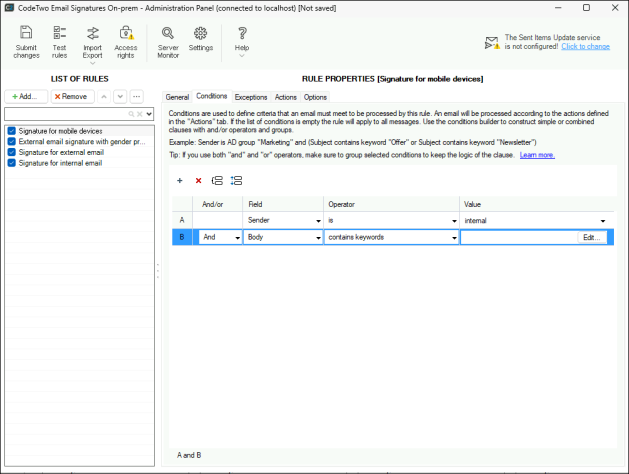Click the Field column header
Screen dimensions: 629x474
[283, 204]
